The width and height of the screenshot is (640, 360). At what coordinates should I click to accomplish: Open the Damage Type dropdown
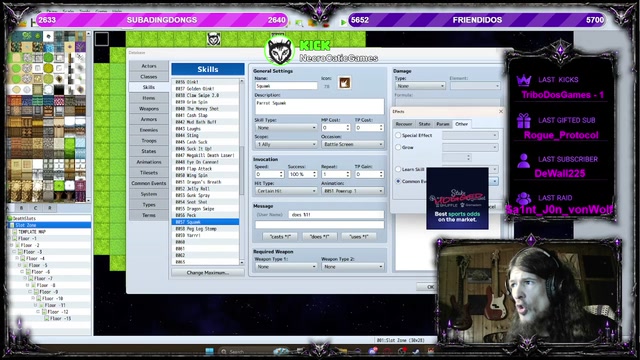(420, 86)
